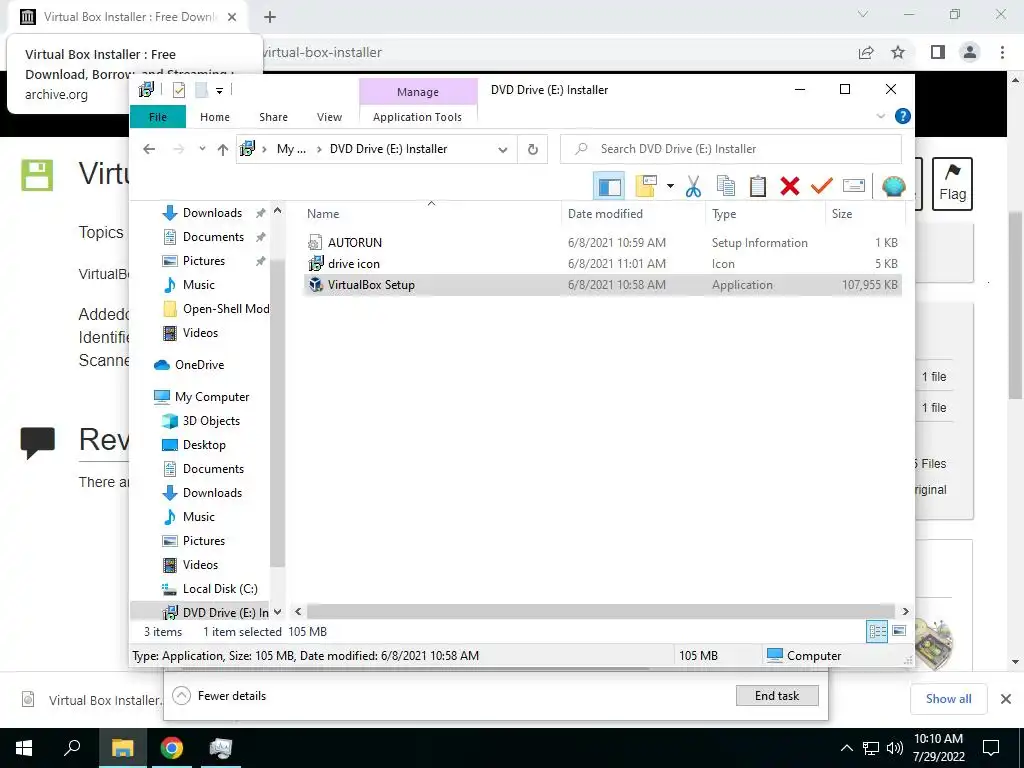Click the Chrome profile avatar icon
The width and height of the screenshot is (1024, 768).
point(970,52)
